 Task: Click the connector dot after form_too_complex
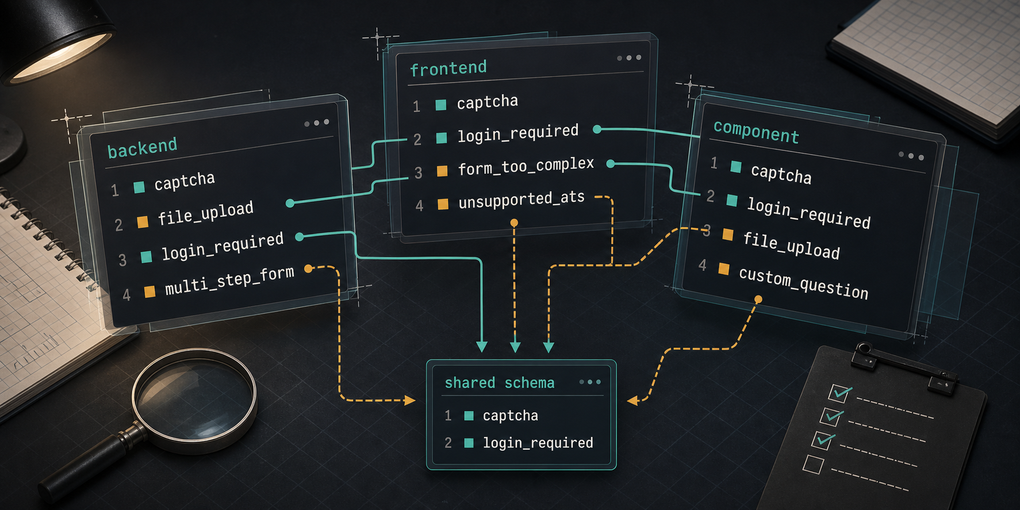pos(610,164)
